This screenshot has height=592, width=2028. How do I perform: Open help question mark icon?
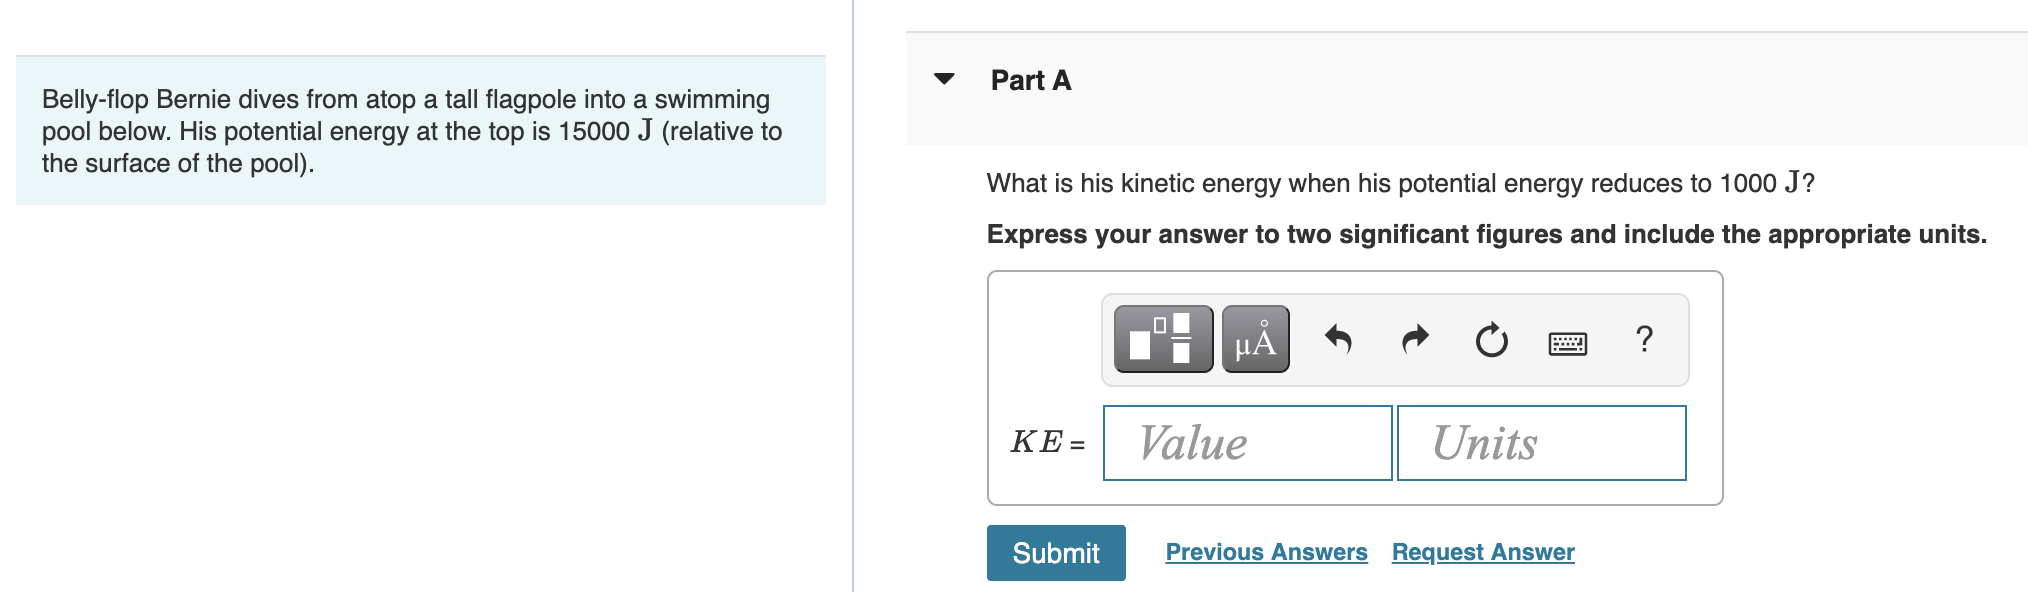point(1644,340)
